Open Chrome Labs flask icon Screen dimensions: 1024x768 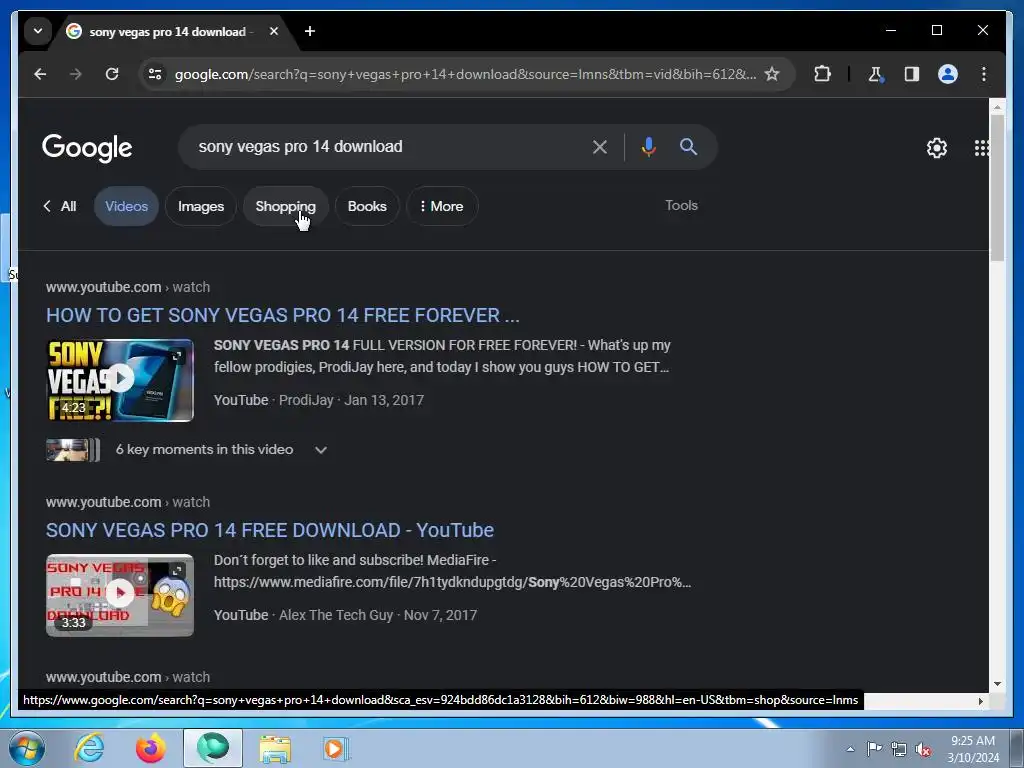(x=876, y=74)
